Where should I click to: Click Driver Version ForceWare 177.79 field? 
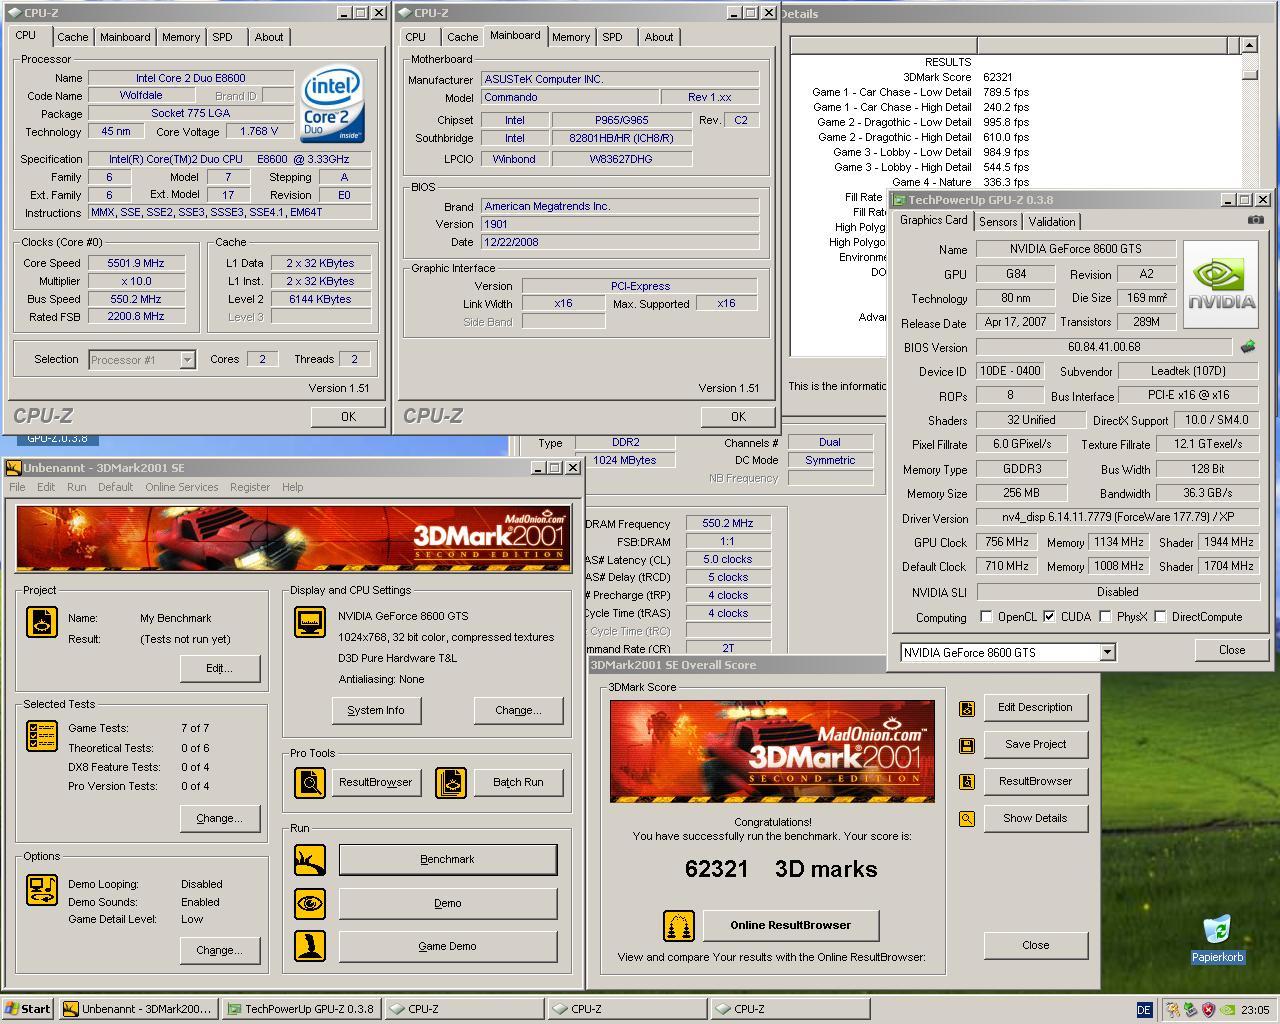click(1118, 518)
